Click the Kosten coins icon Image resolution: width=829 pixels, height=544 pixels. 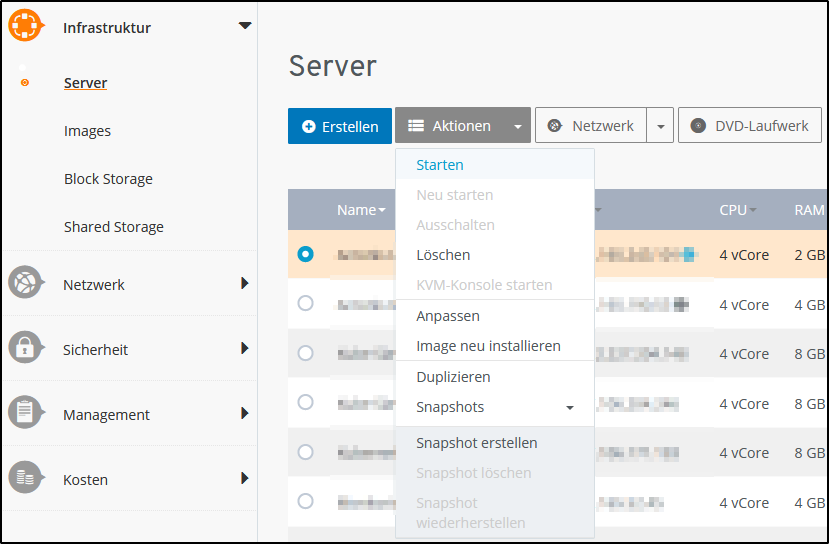point(25,477)
